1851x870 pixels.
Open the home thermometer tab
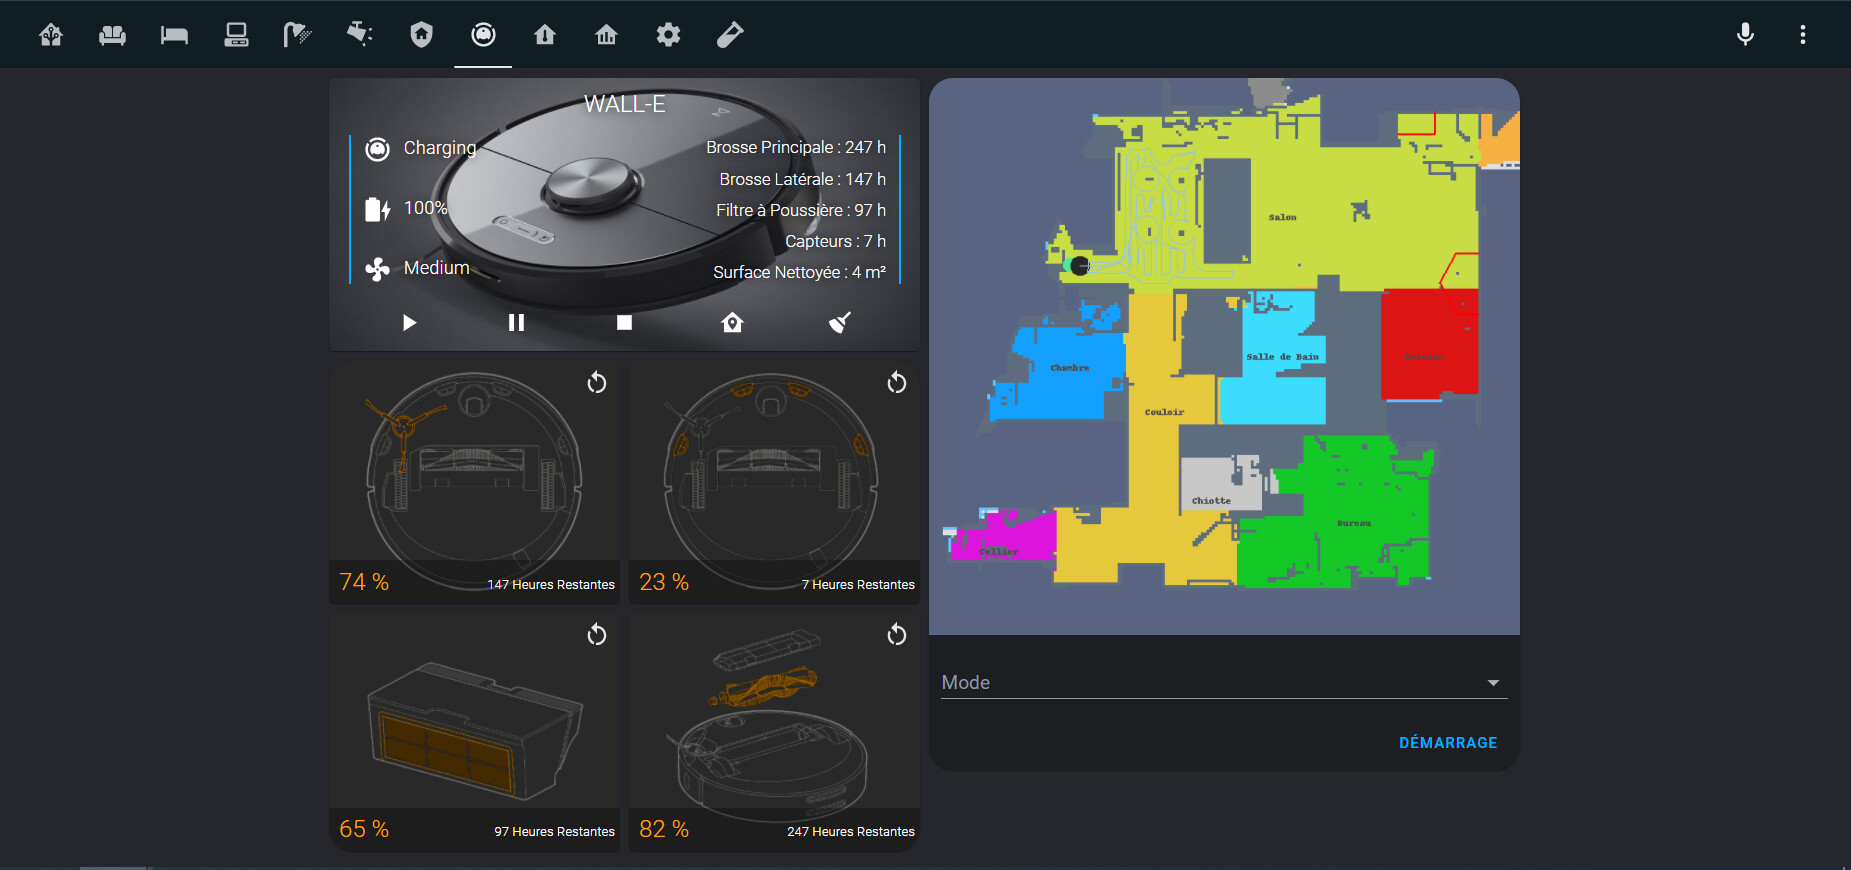545,35
